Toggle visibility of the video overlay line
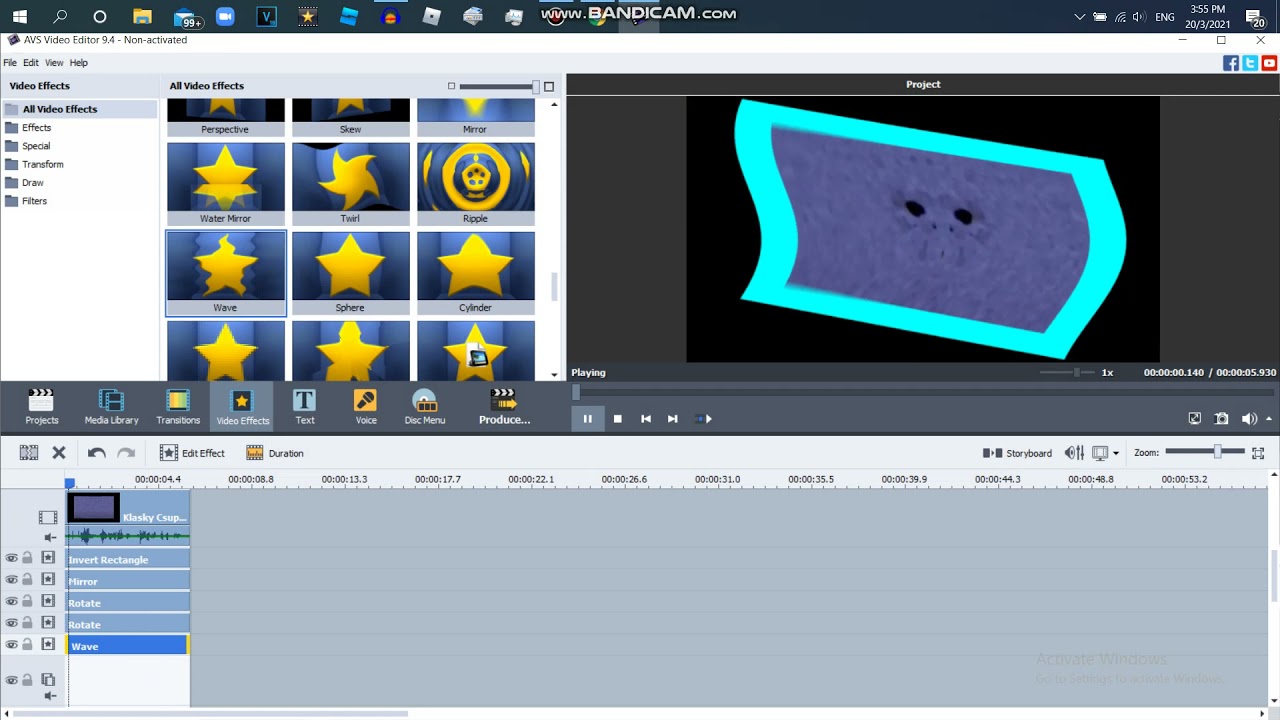The height and width of the screenshot is (720, 1280). tap(12, 680)
